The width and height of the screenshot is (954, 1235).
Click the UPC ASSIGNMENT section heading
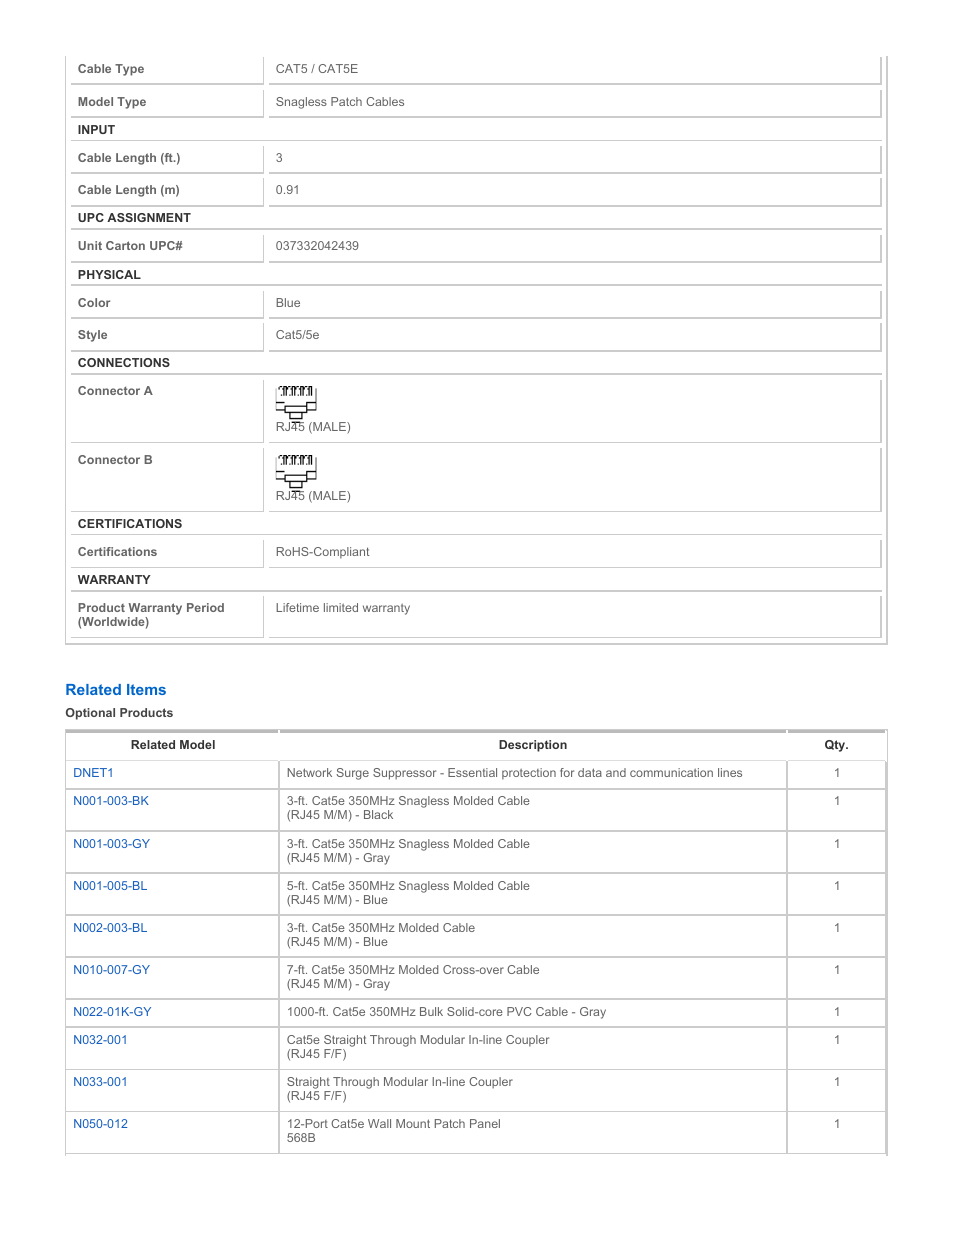pyautogui.click(x=134, y=218)
